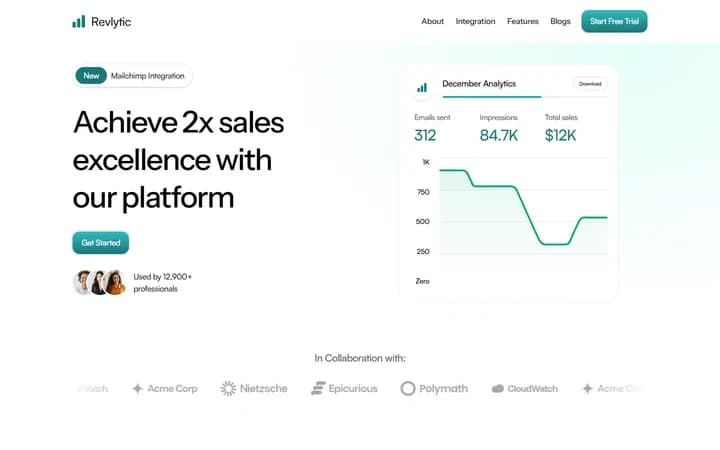Click the first user avatar photo

pyautogui.click(x=82, y=282)
